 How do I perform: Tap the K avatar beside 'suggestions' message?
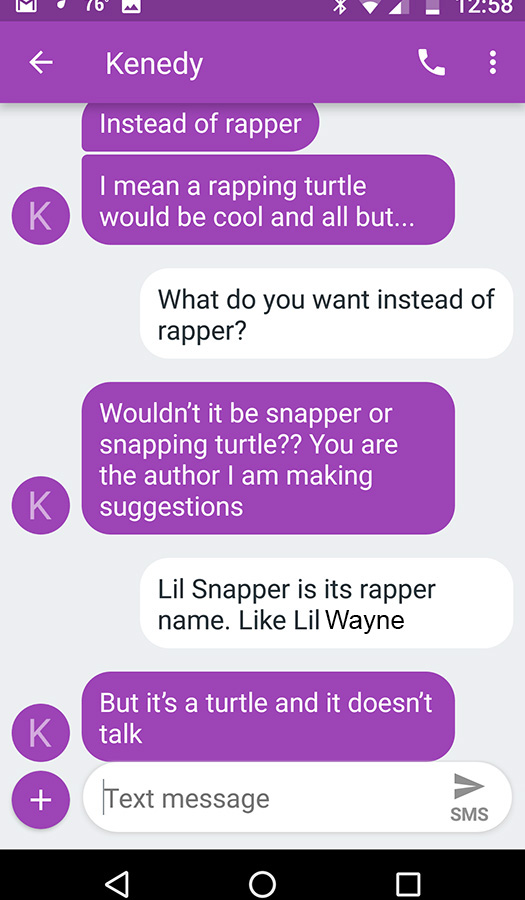(40, 505)
